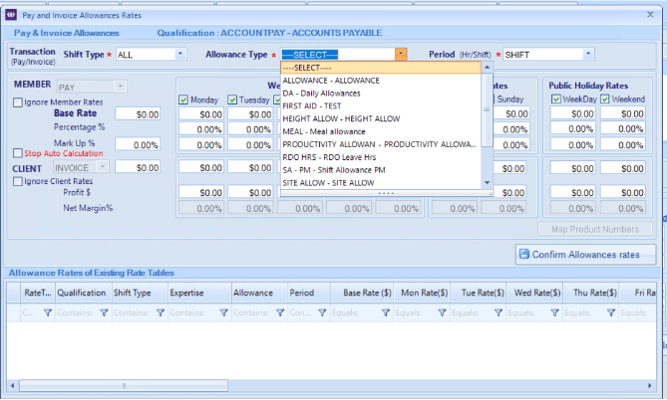Click filter icon in Tue Rate column
The height and width of the screenshot is (400, 667).
(498, 313)
